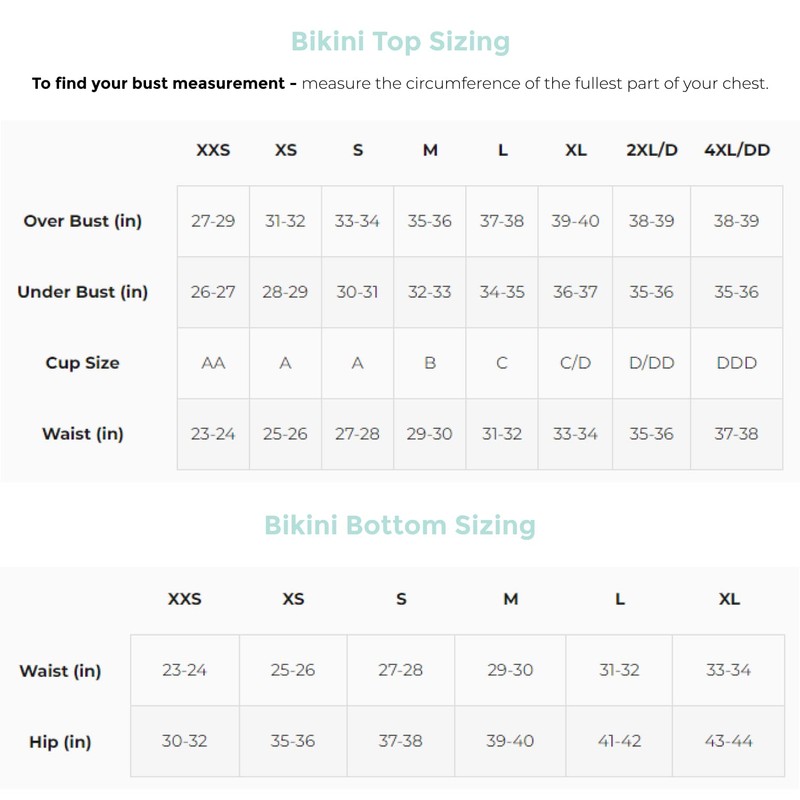
Task: Select the 4XL/DD column header
Action: pos(736,150)
